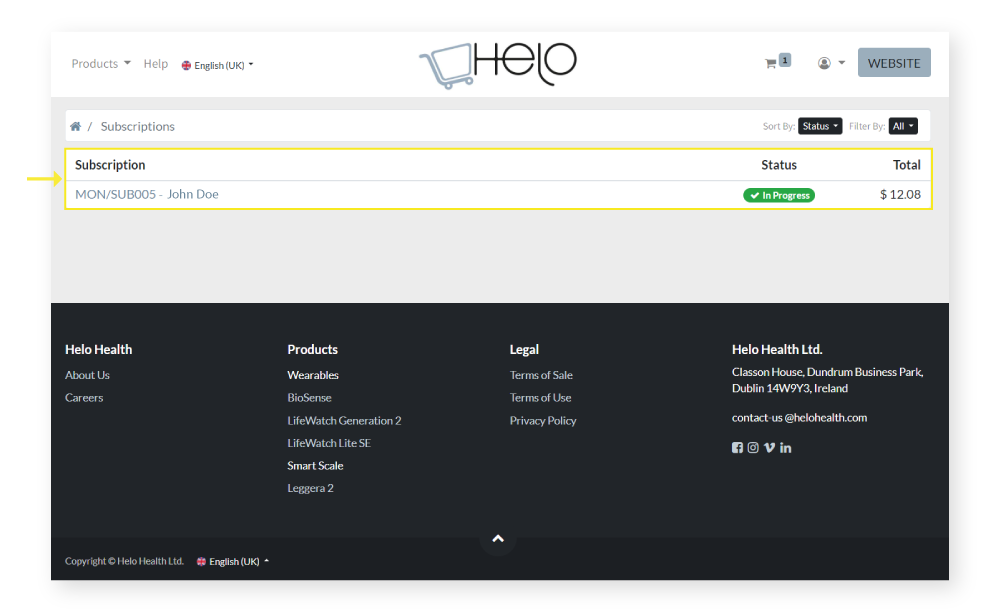Open the Help menu item
This screenshot has height=612, width=1000.
pos(156,64)
